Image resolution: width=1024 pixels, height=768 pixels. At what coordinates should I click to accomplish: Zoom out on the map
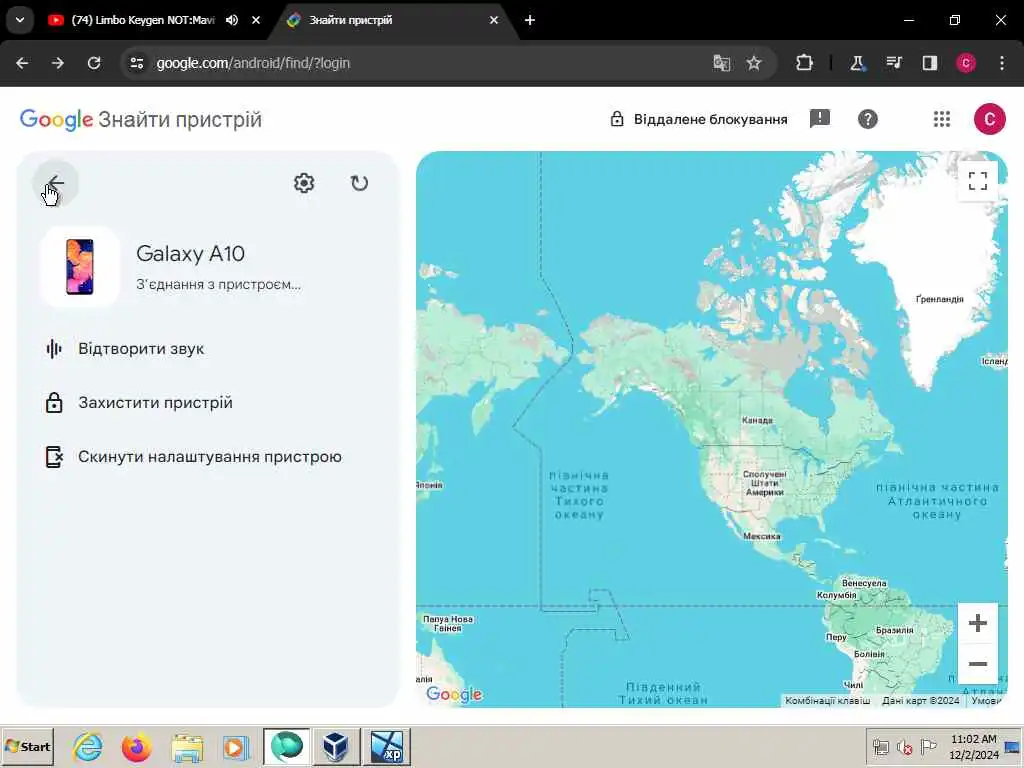[978, 664]
